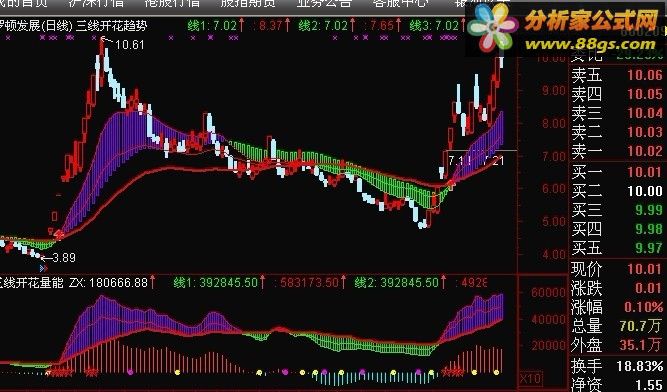Click the 现价 10.01 current price row
Screen dimensions: 667x392
point(617,269)
